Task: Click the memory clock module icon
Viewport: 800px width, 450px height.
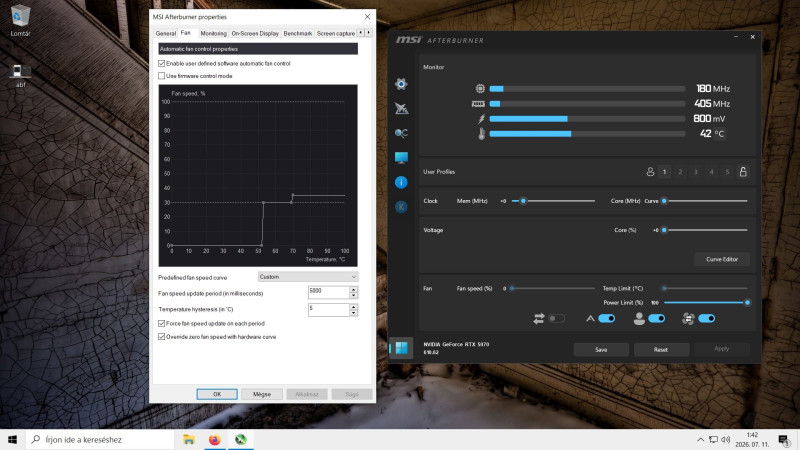Action: point(478,104)
